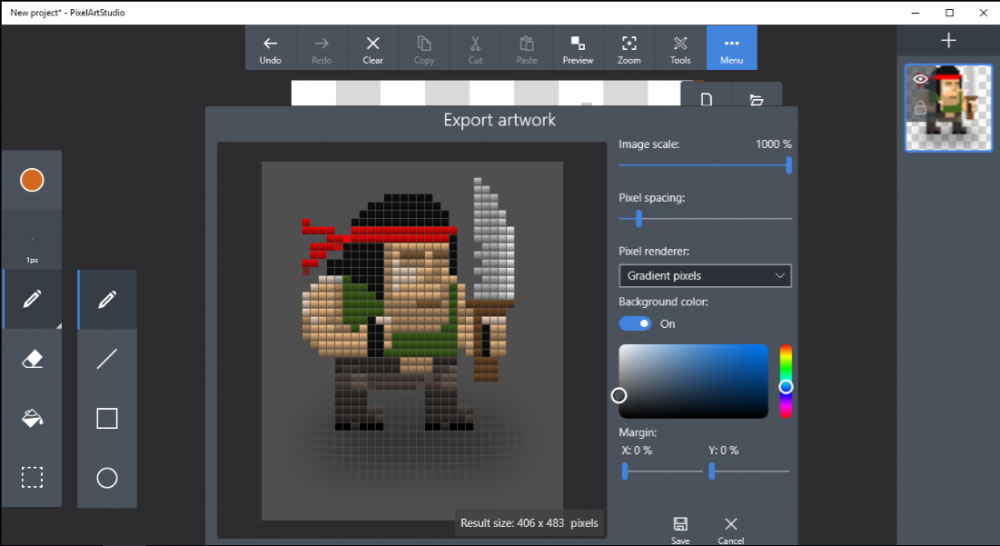Click the Paste clipboard icon
The image size is (1000, 546).
tap(527, 48)
